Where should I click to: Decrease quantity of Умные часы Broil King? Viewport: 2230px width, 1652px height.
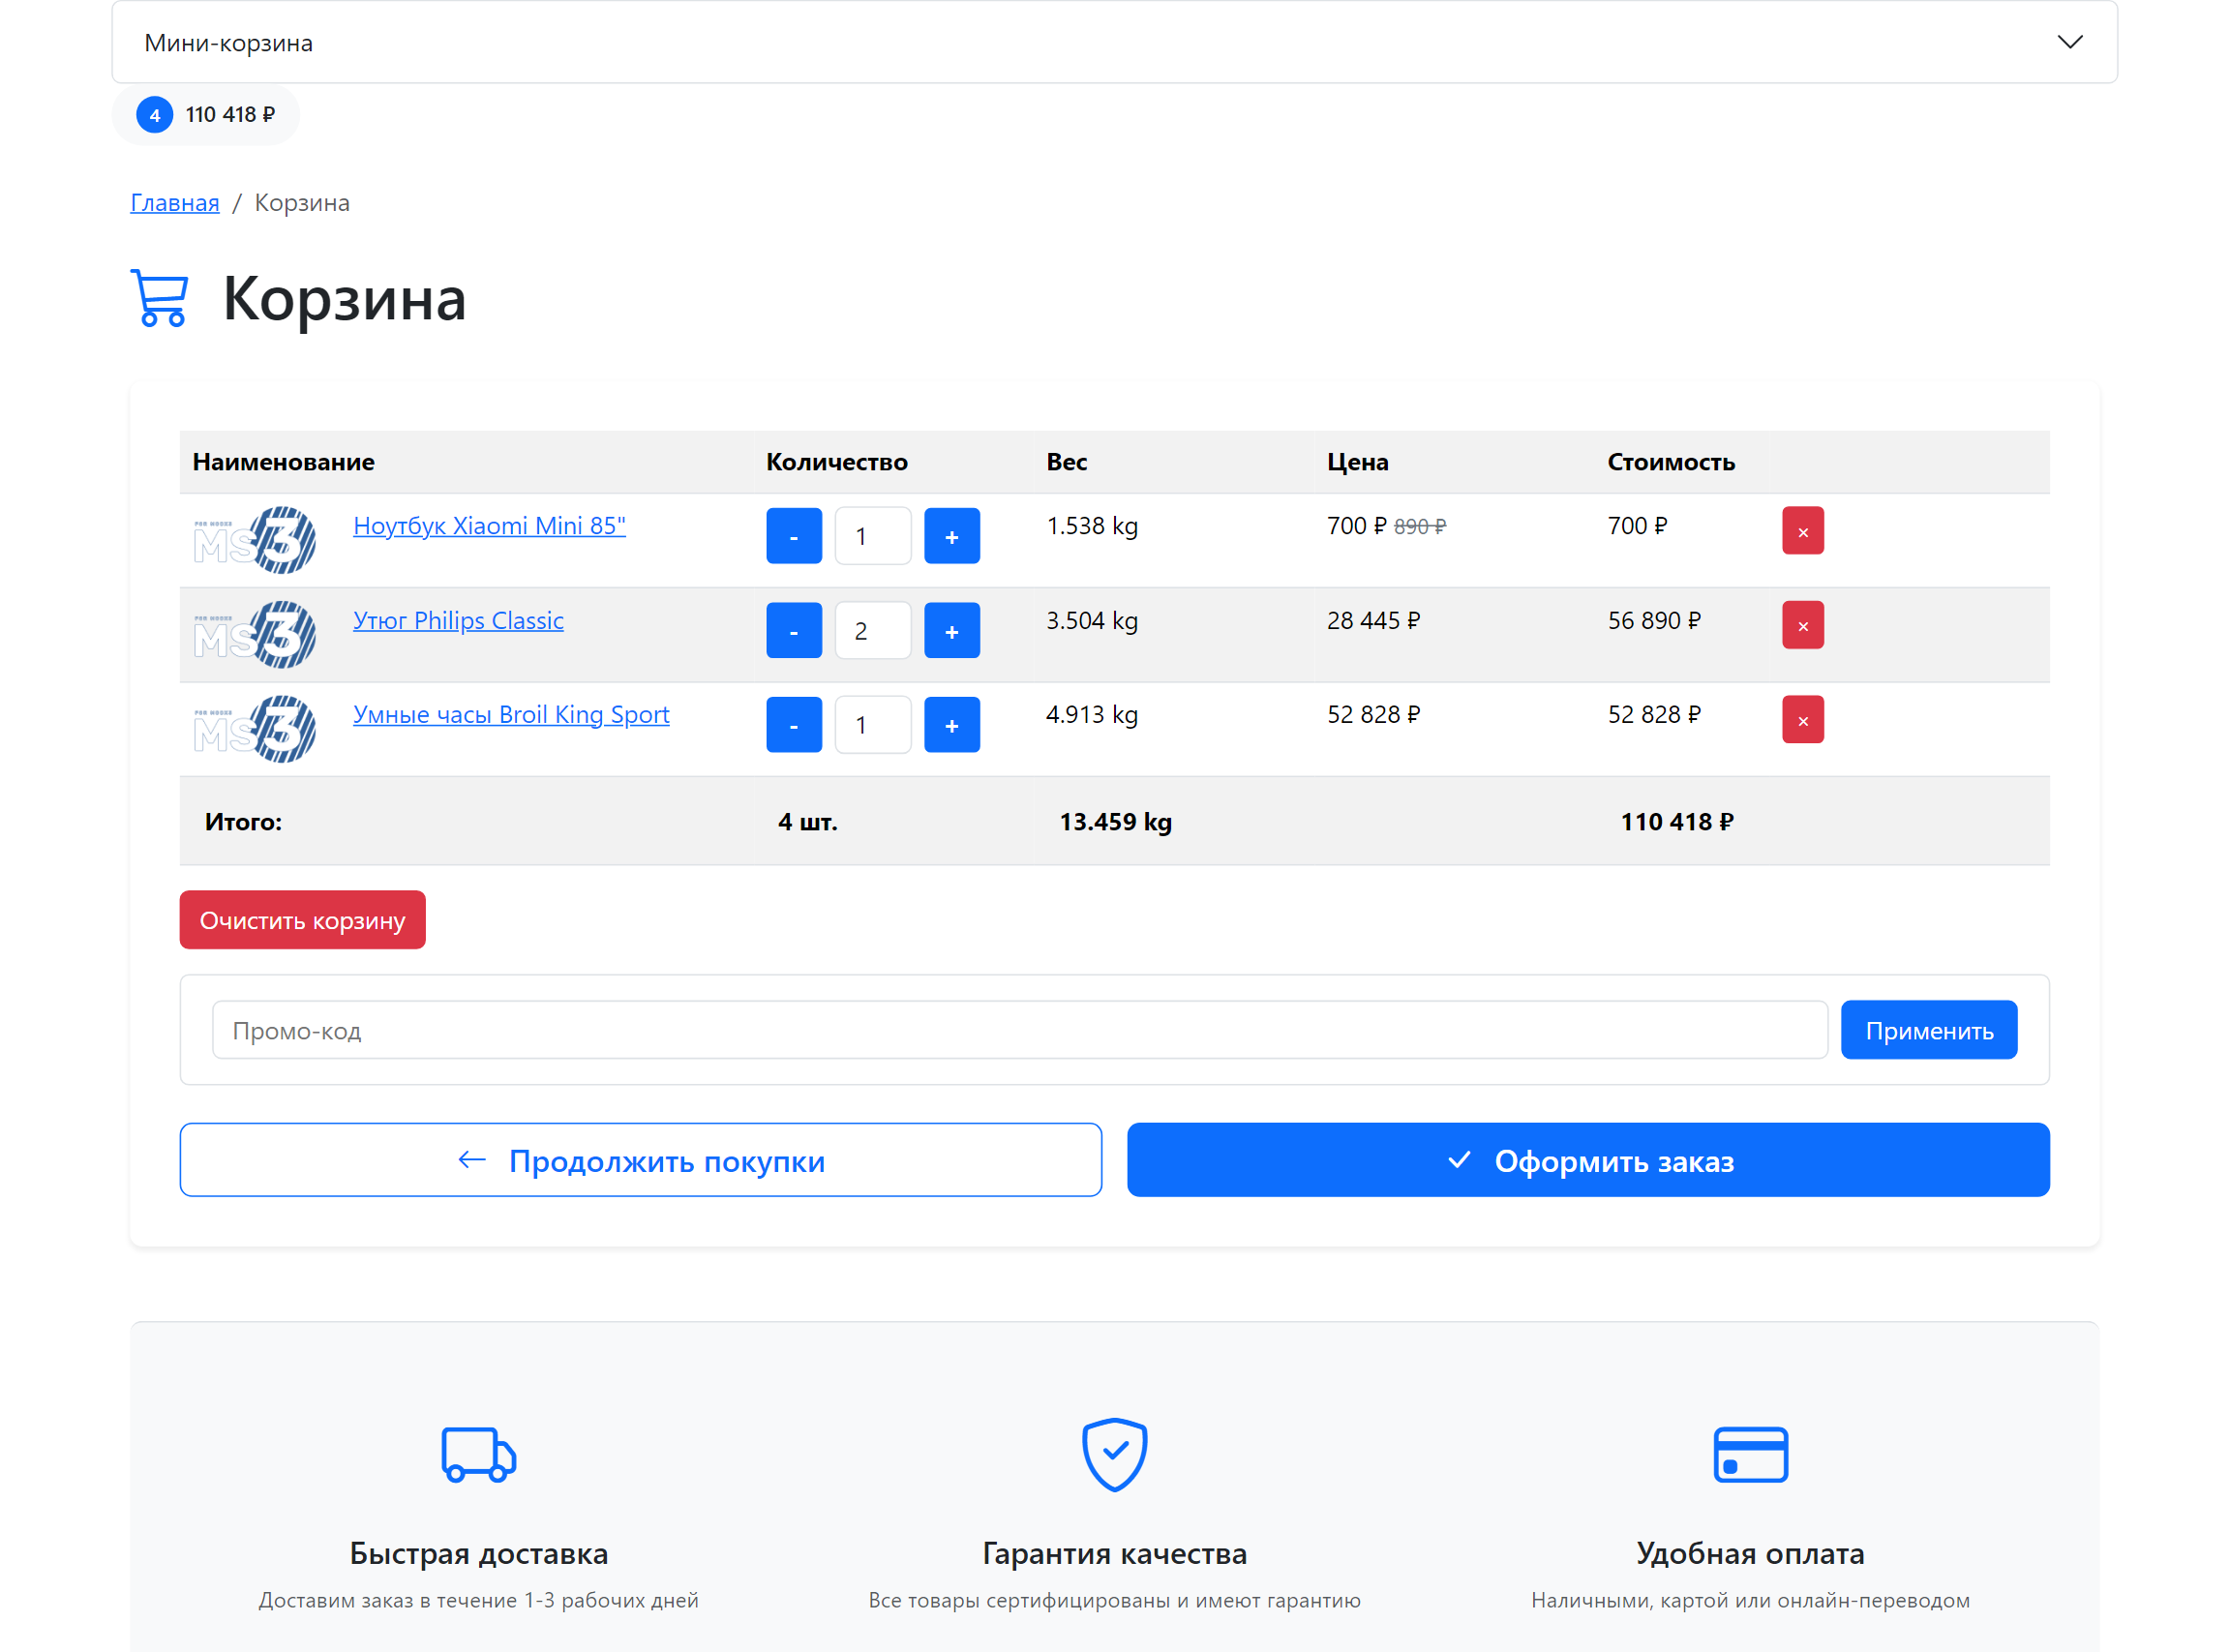(794, 725)
